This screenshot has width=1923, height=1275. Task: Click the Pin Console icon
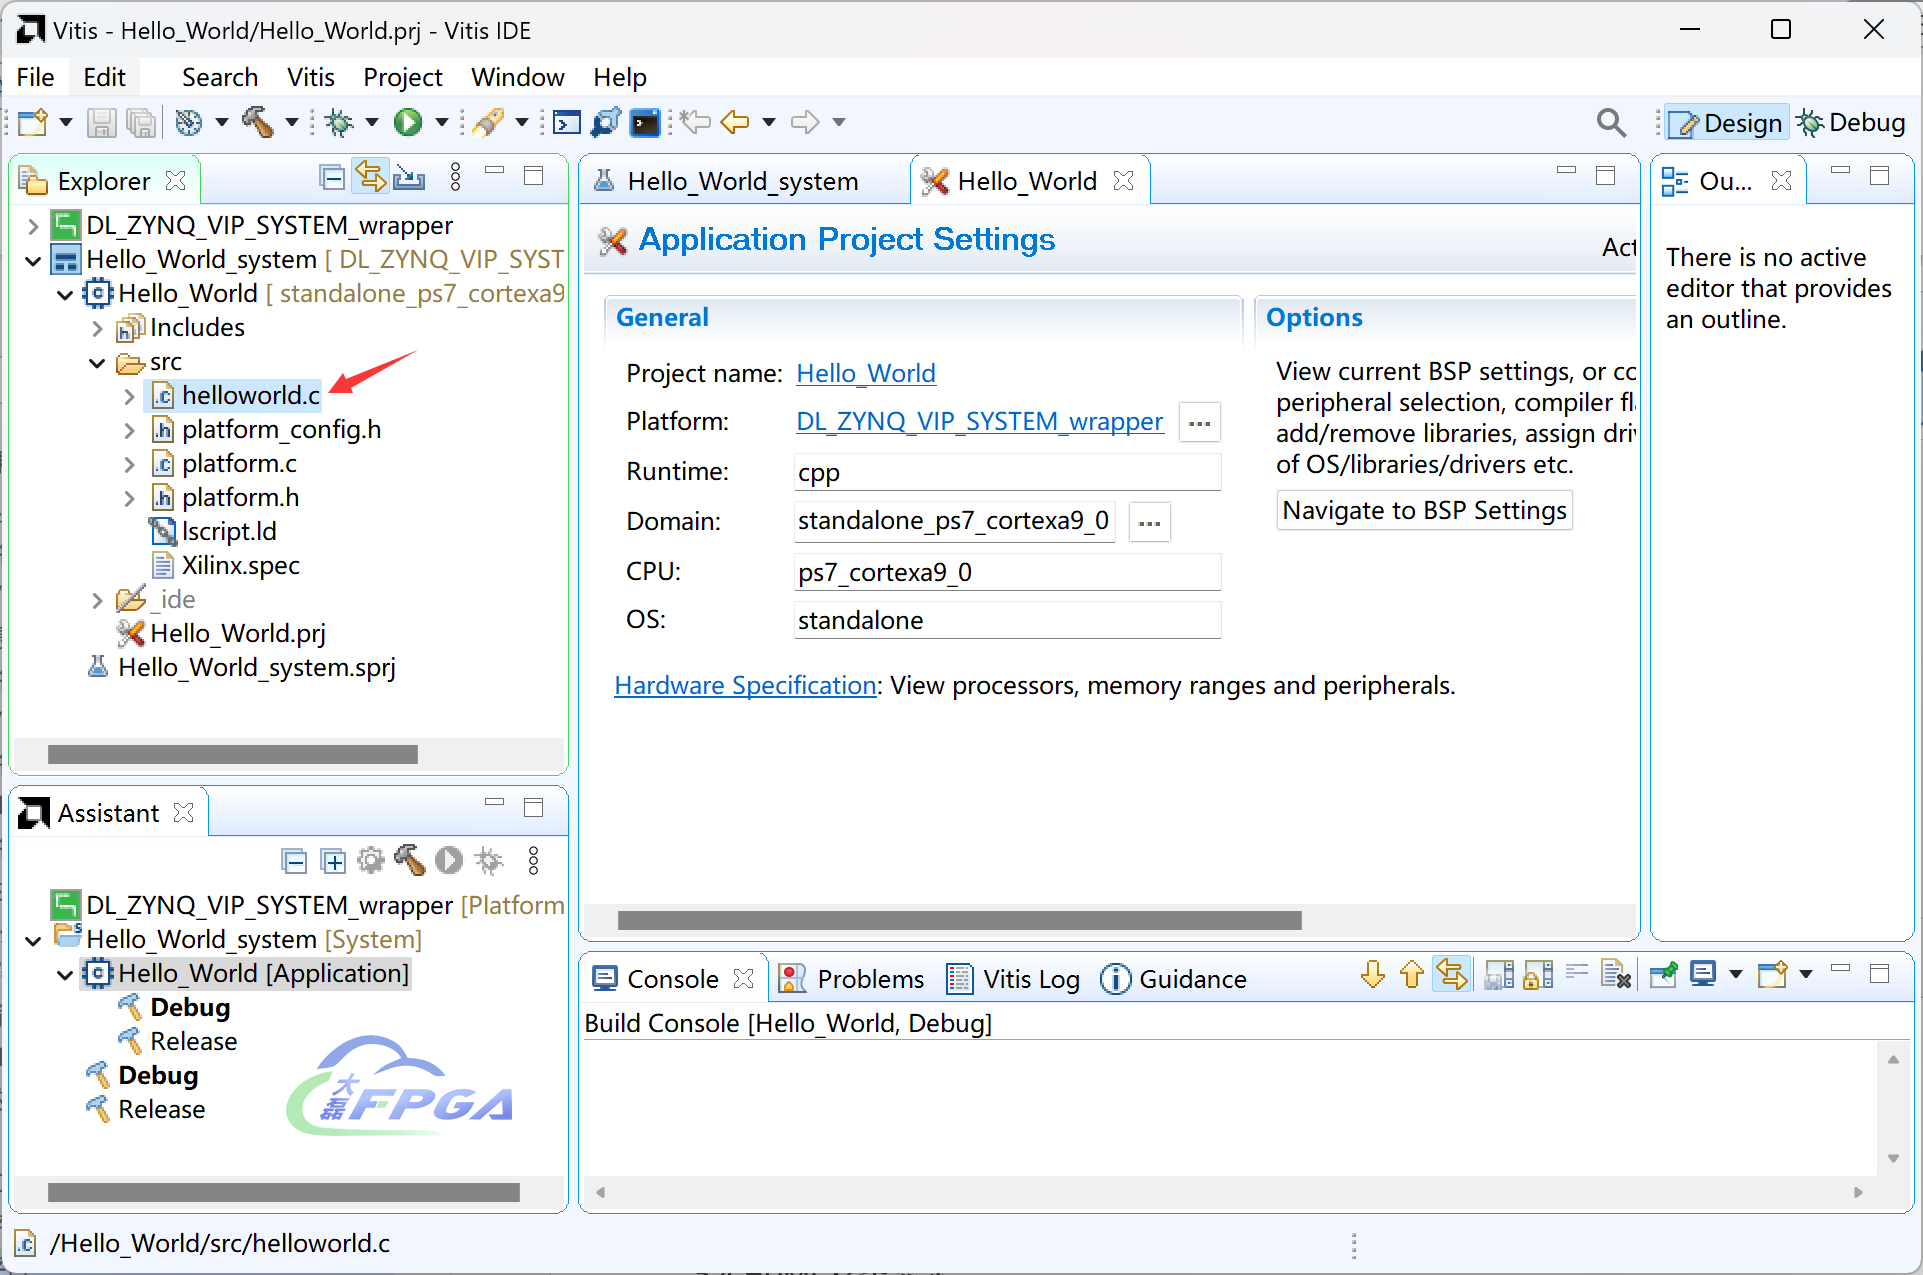1664,974
